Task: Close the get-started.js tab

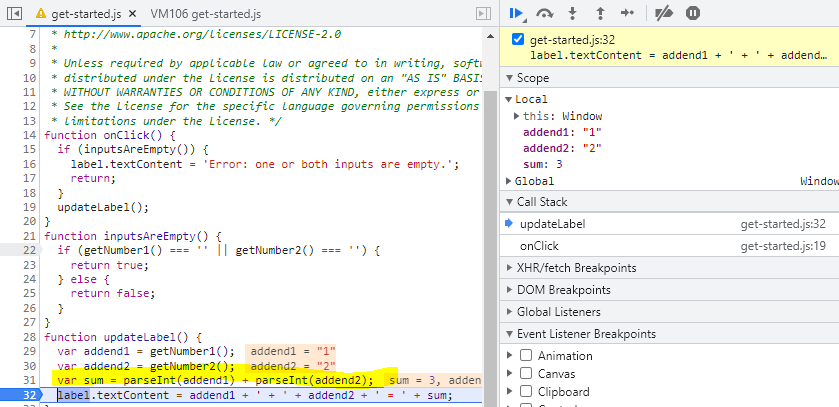Action: click(x=133, y=14)
